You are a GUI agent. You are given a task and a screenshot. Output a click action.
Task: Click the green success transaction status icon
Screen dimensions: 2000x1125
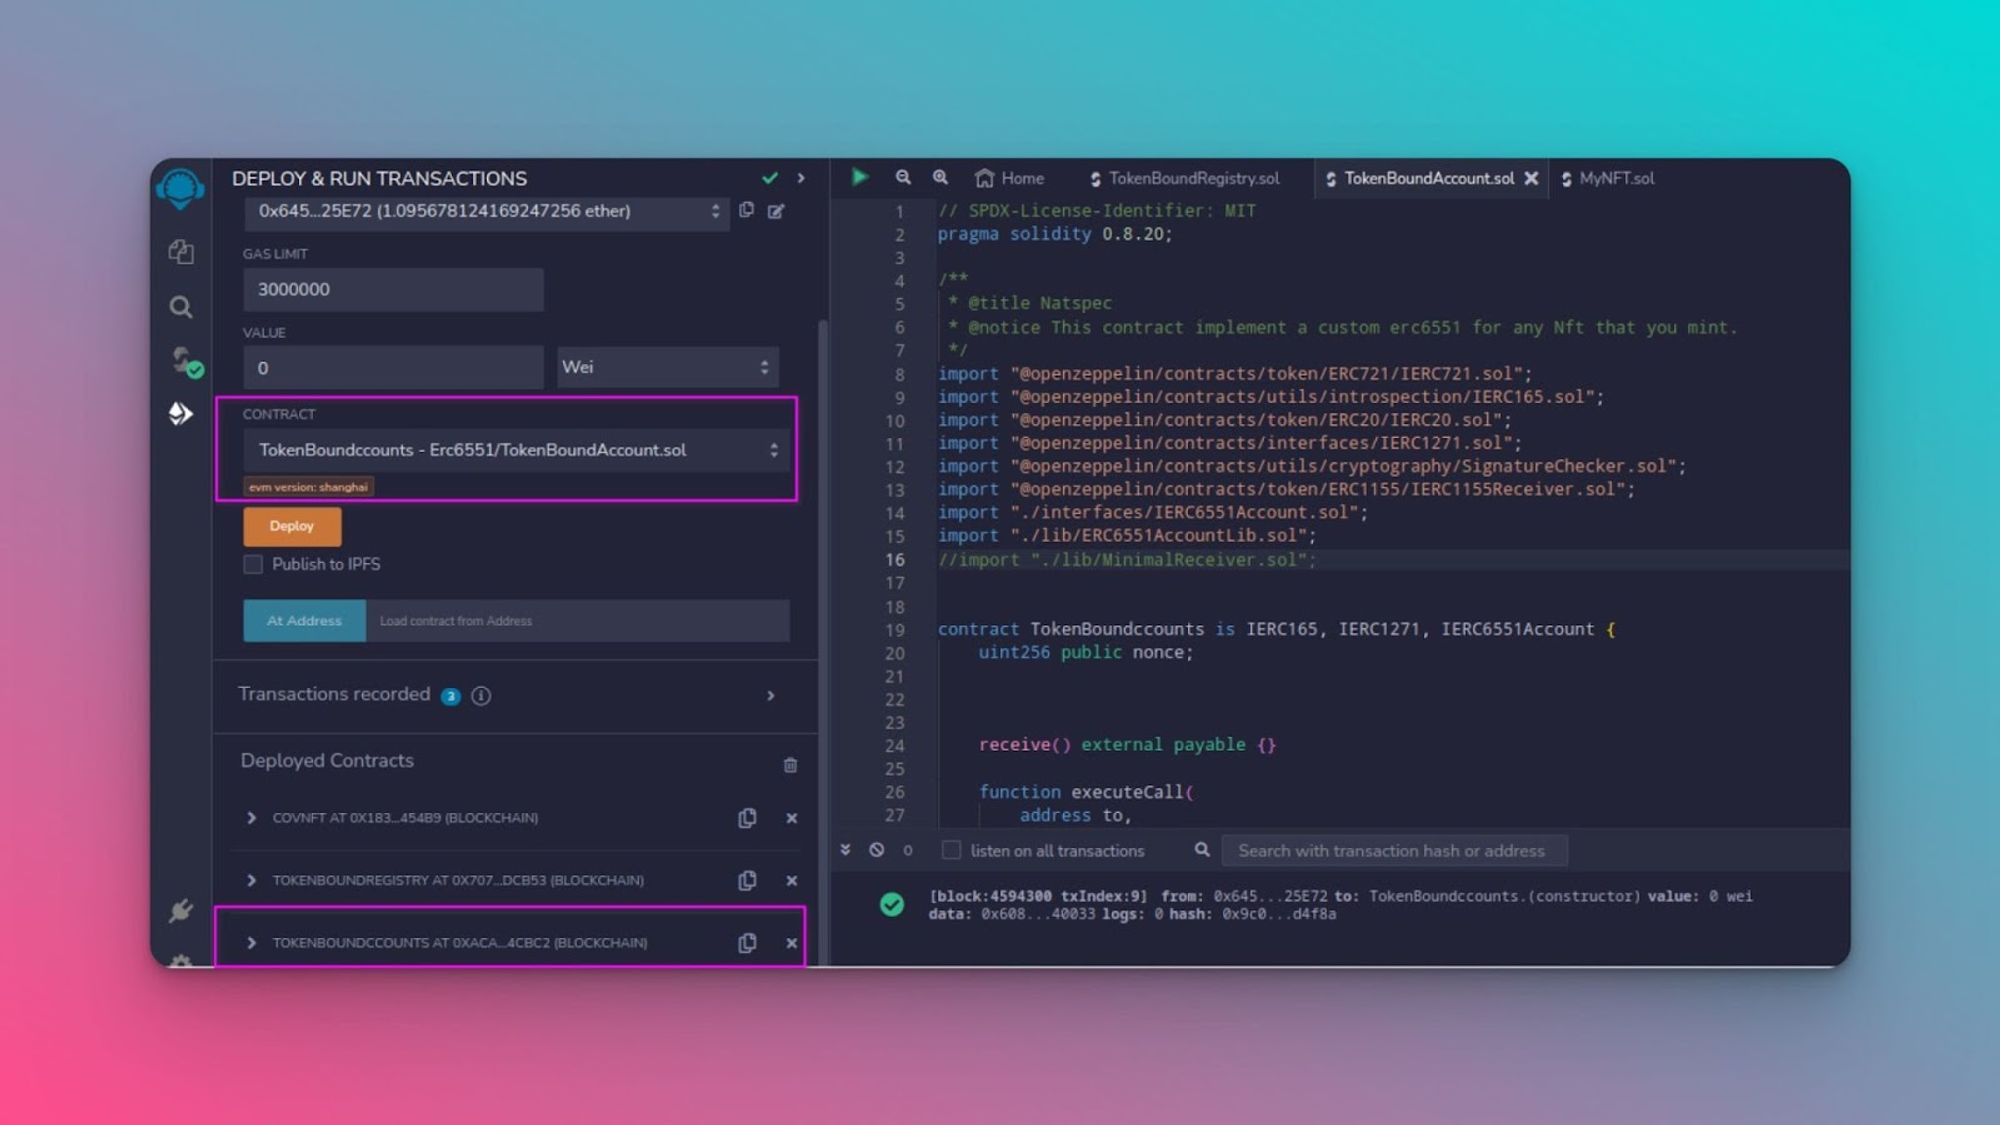pos(892,905)
